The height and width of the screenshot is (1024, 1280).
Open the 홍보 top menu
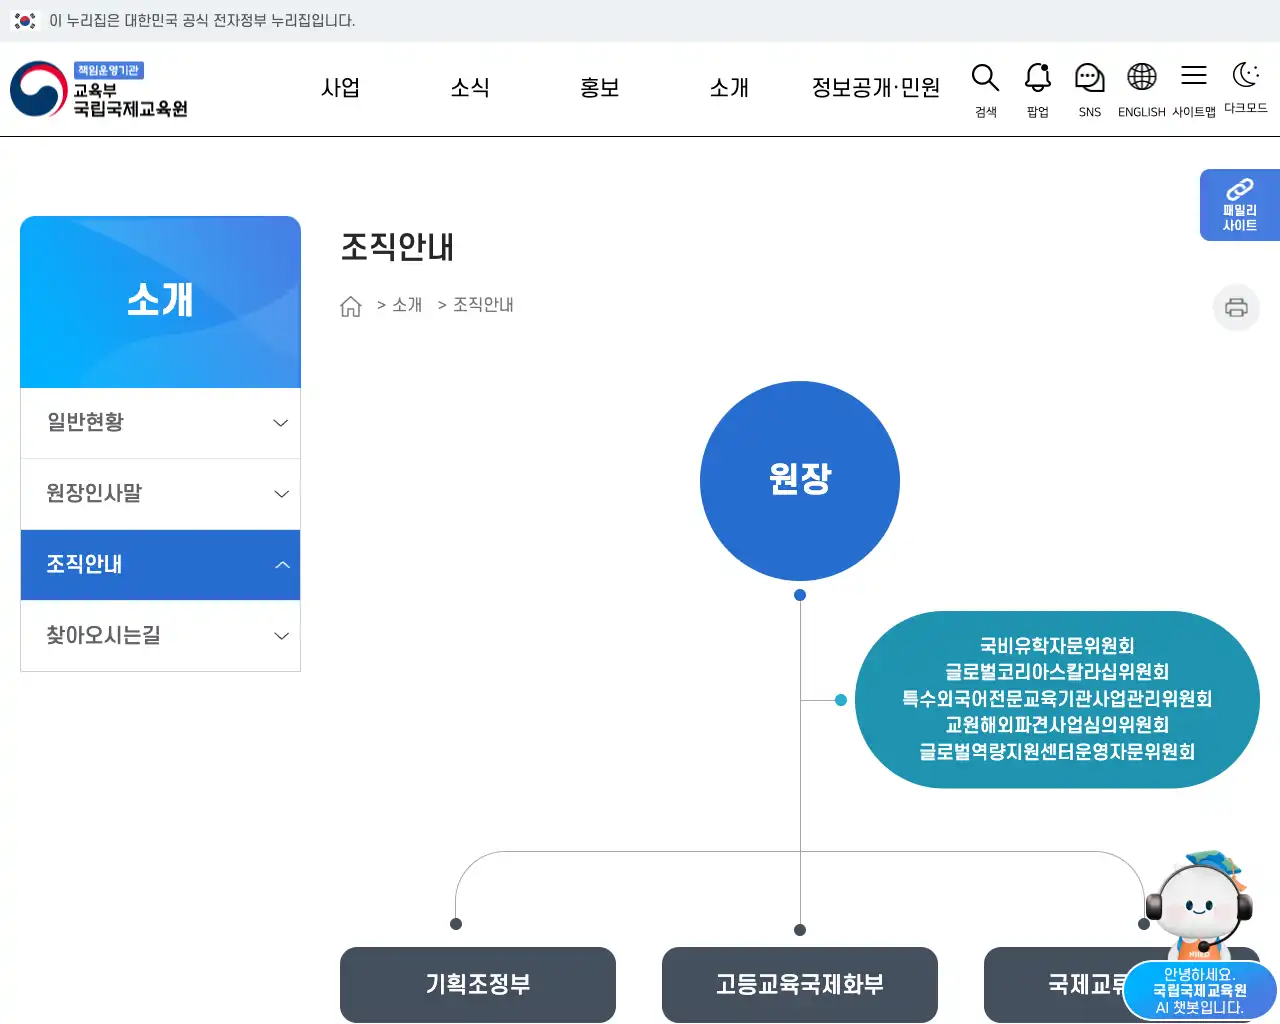point(600,88)
